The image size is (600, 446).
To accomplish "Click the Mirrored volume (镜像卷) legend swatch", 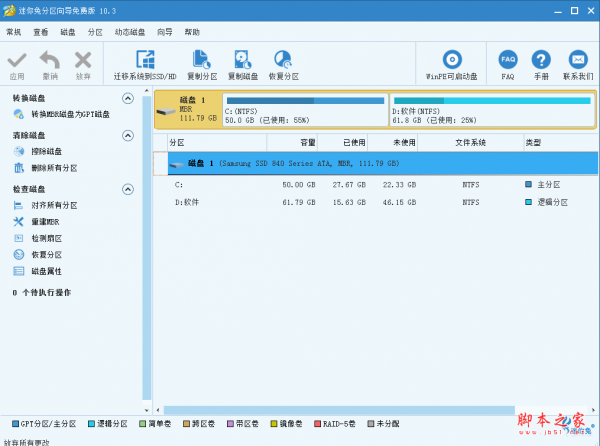I will pyautogui.click(x=274, y=424).
